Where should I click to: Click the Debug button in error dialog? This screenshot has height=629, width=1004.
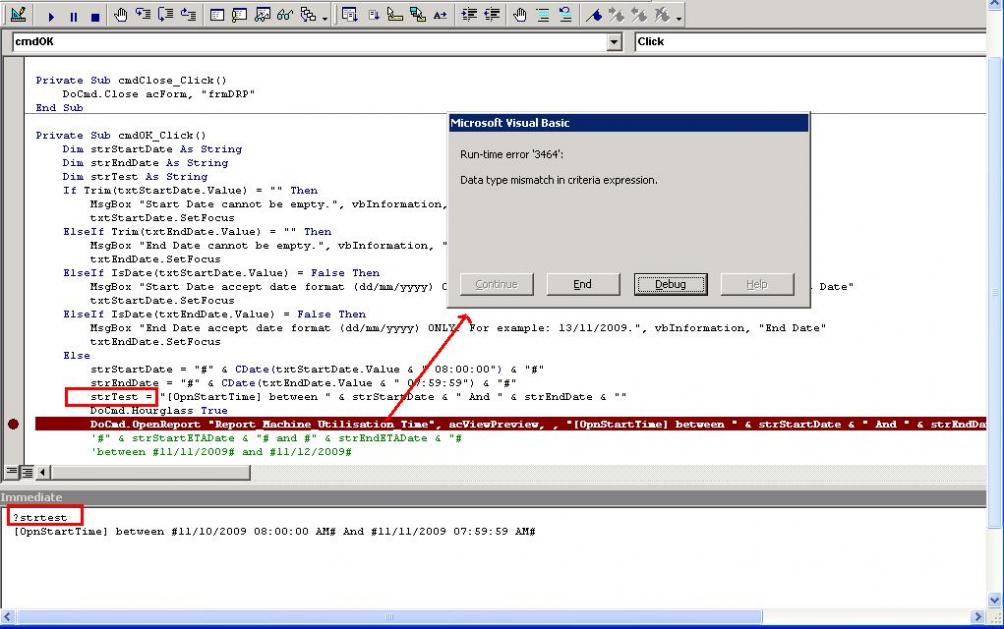pos(670,284)
